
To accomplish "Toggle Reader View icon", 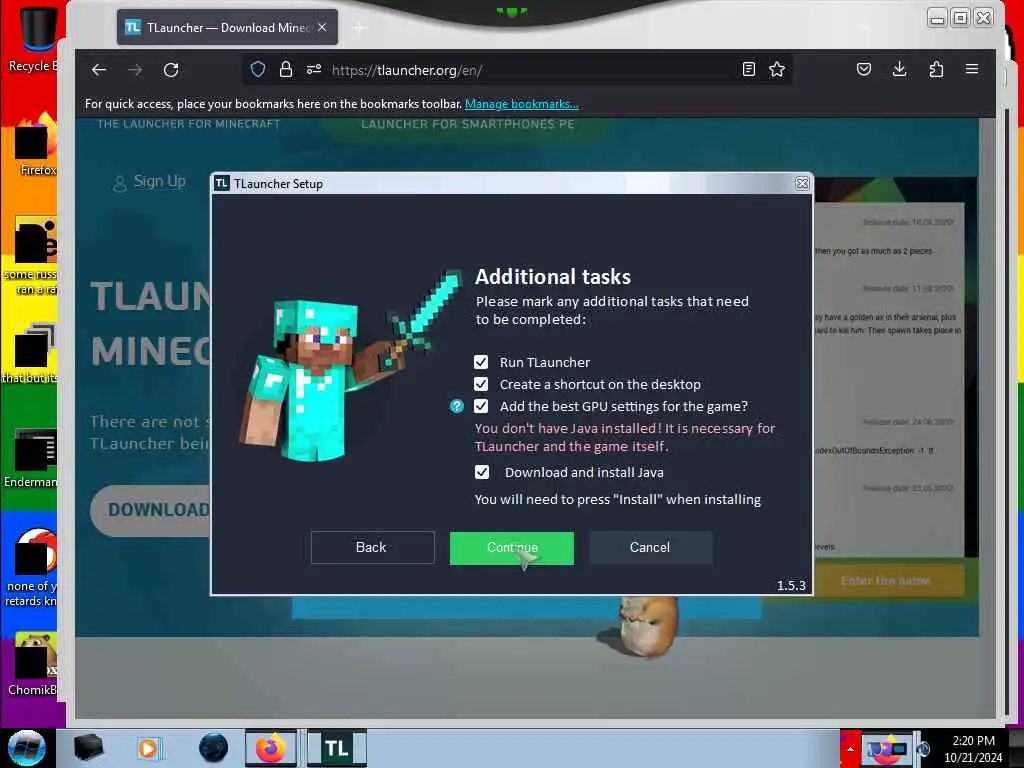I will point(748,69).
